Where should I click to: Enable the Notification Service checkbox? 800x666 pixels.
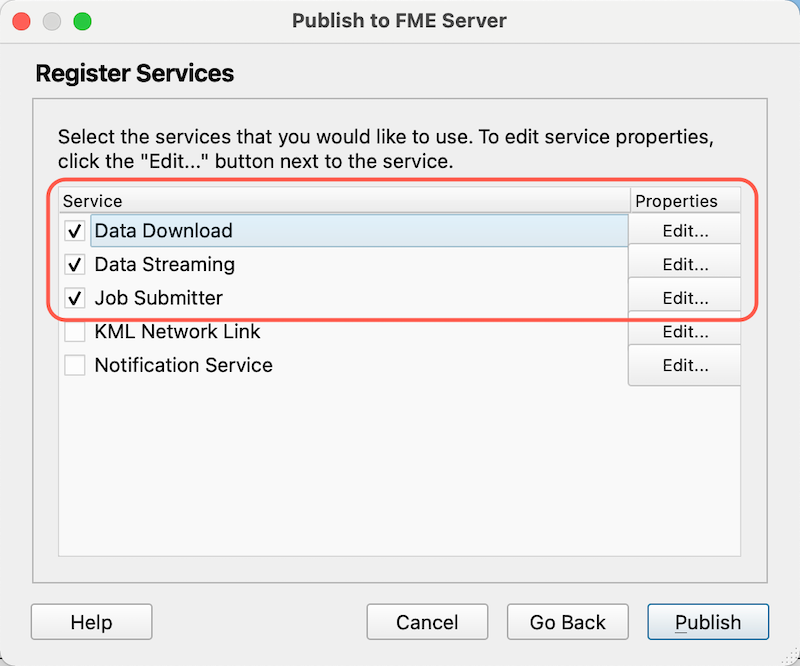point(74,365)
